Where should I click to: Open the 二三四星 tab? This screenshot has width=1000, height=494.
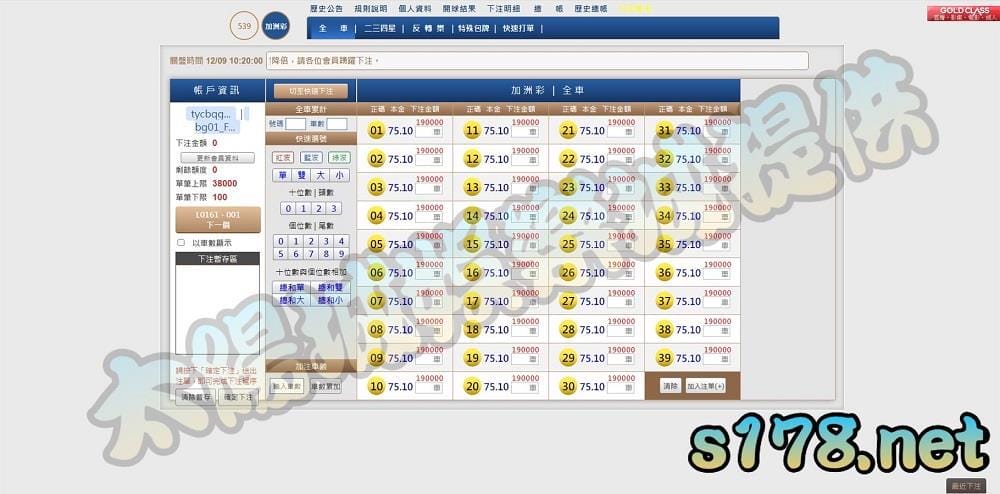coord(379,29)
